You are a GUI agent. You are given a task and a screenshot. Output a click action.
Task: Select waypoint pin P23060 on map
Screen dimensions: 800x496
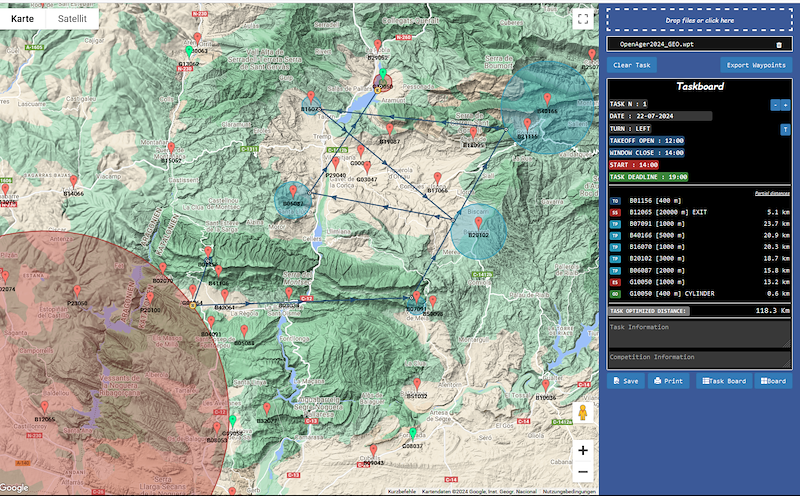[77, 291]
